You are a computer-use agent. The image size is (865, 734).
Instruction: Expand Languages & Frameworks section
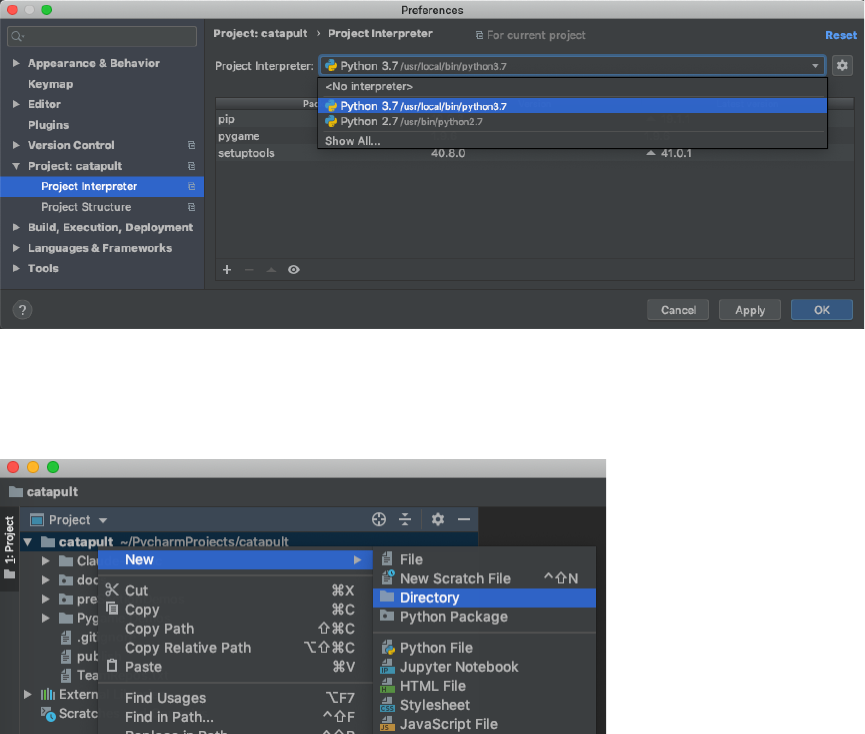point(16,248)
